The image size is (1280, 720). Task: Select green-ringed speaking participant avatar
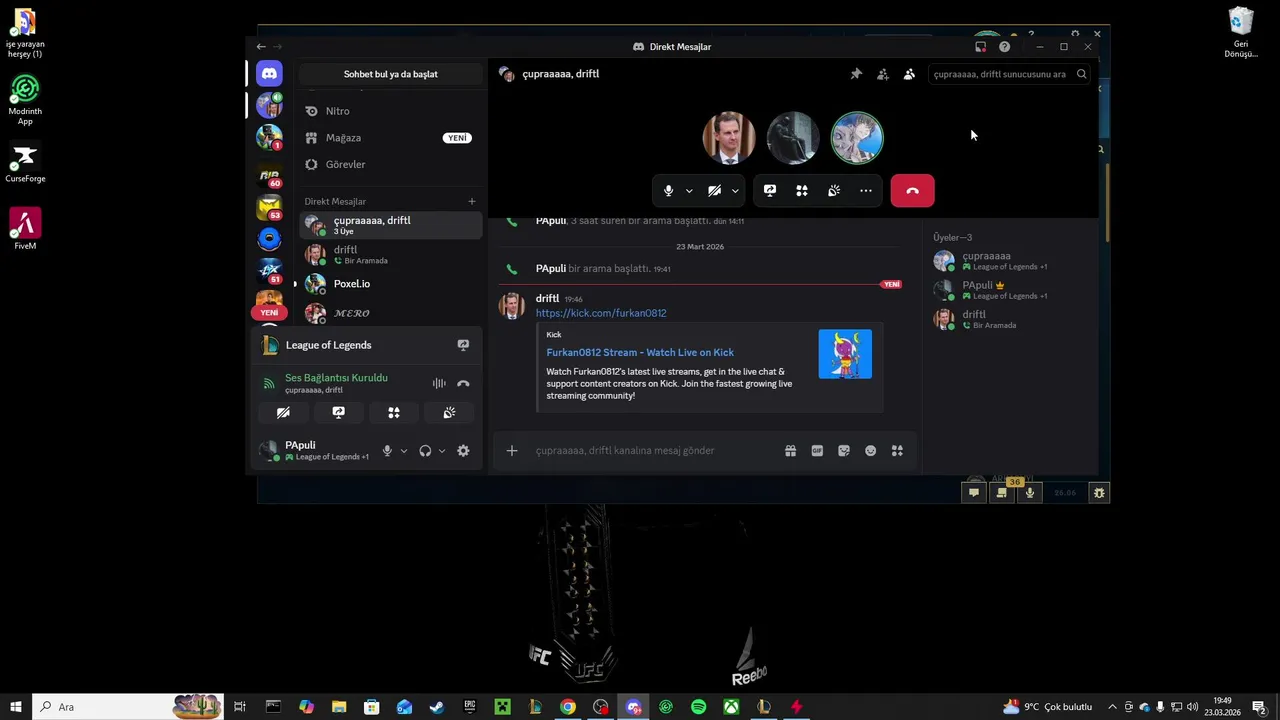(x=857, y=138)
